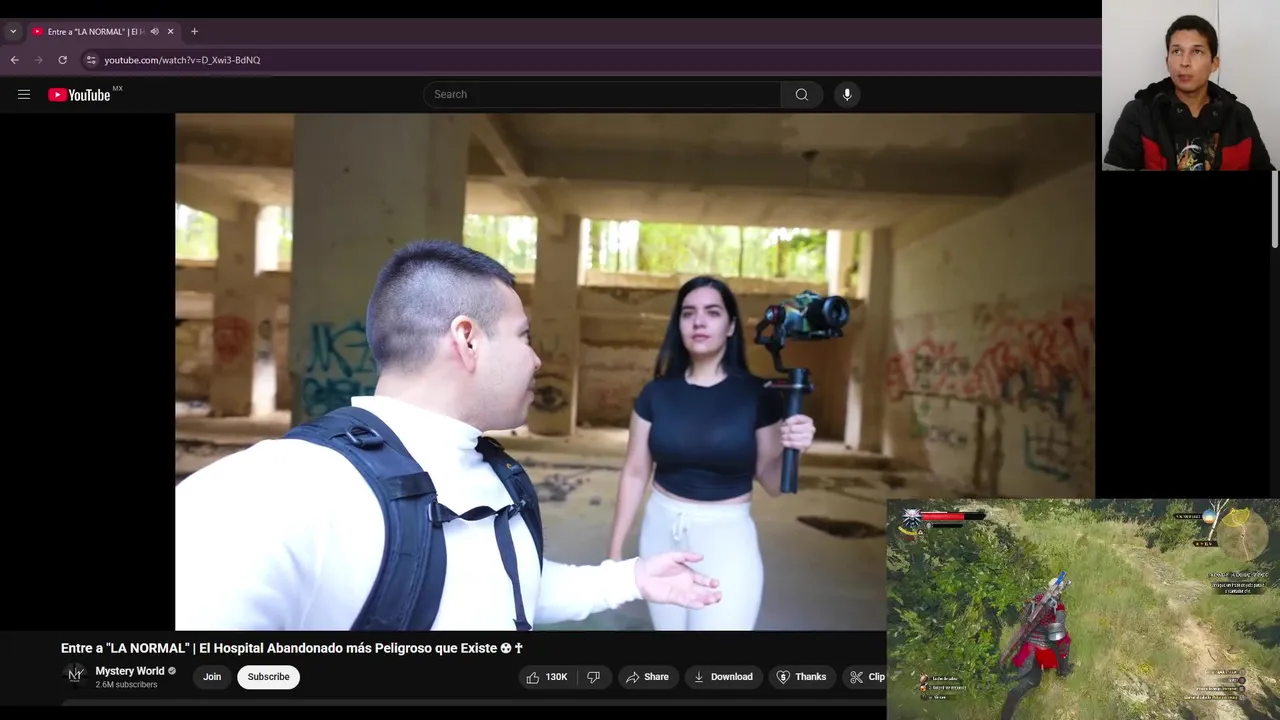Screen dimensions: 1280x720
Task: Go forward with browser forward arrow
Action: [x=38, y=60]
